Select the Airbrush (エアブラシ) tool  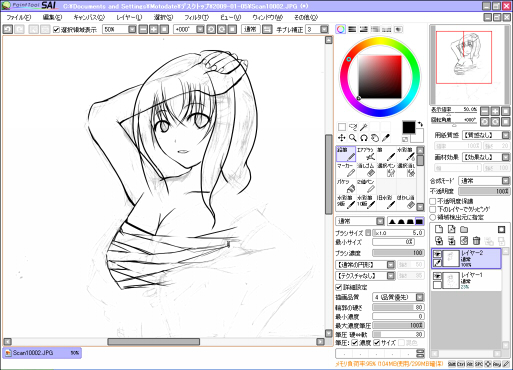(366, 154)
